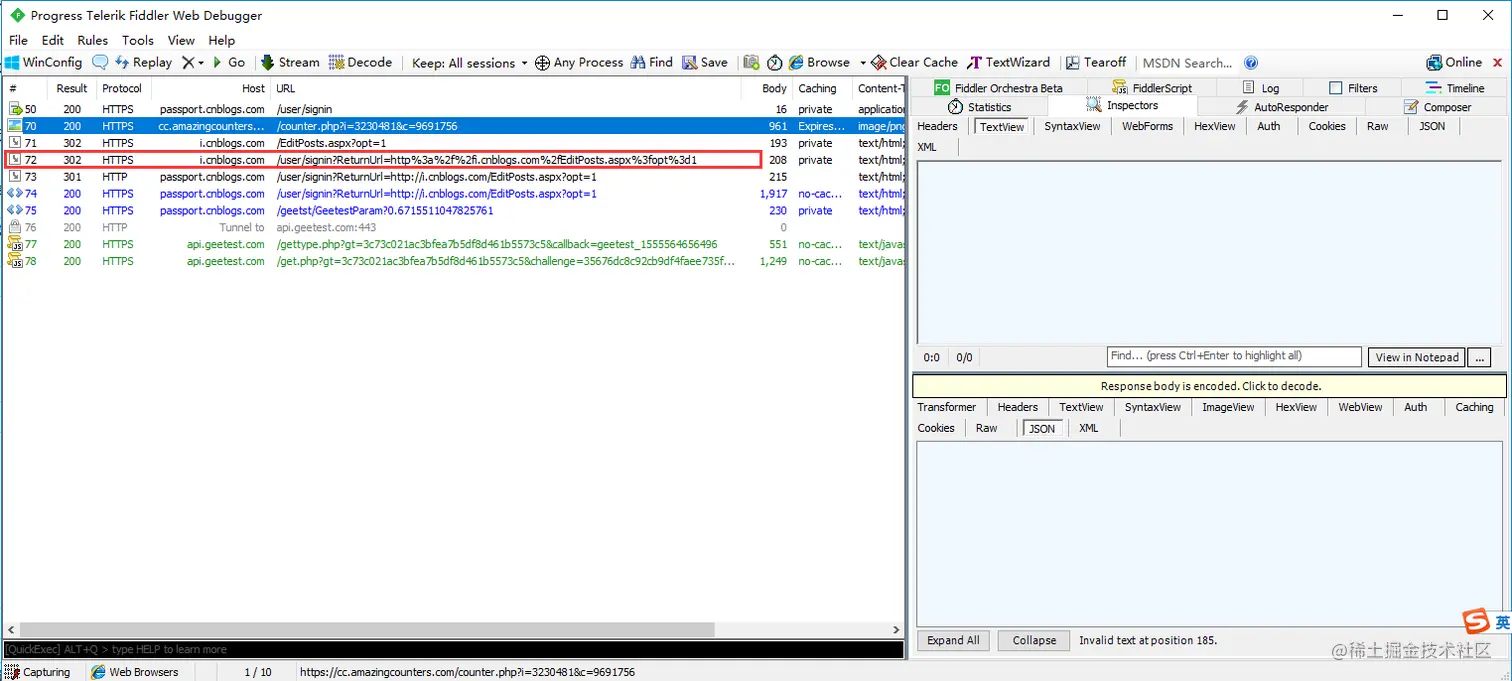Click the Go resume button

point(229,62)
